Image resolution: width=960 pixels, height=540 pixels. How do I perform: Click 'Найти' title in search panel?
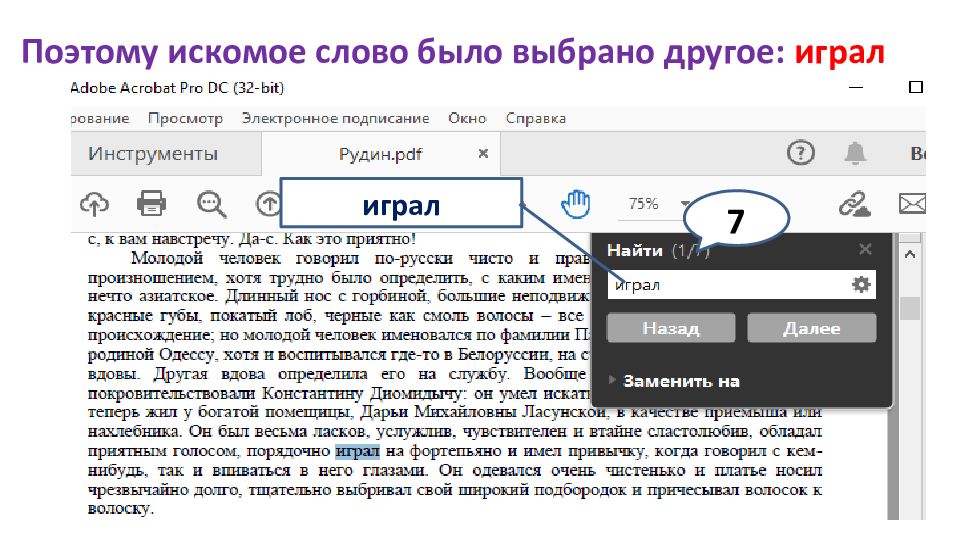click(x=635, y=250)
